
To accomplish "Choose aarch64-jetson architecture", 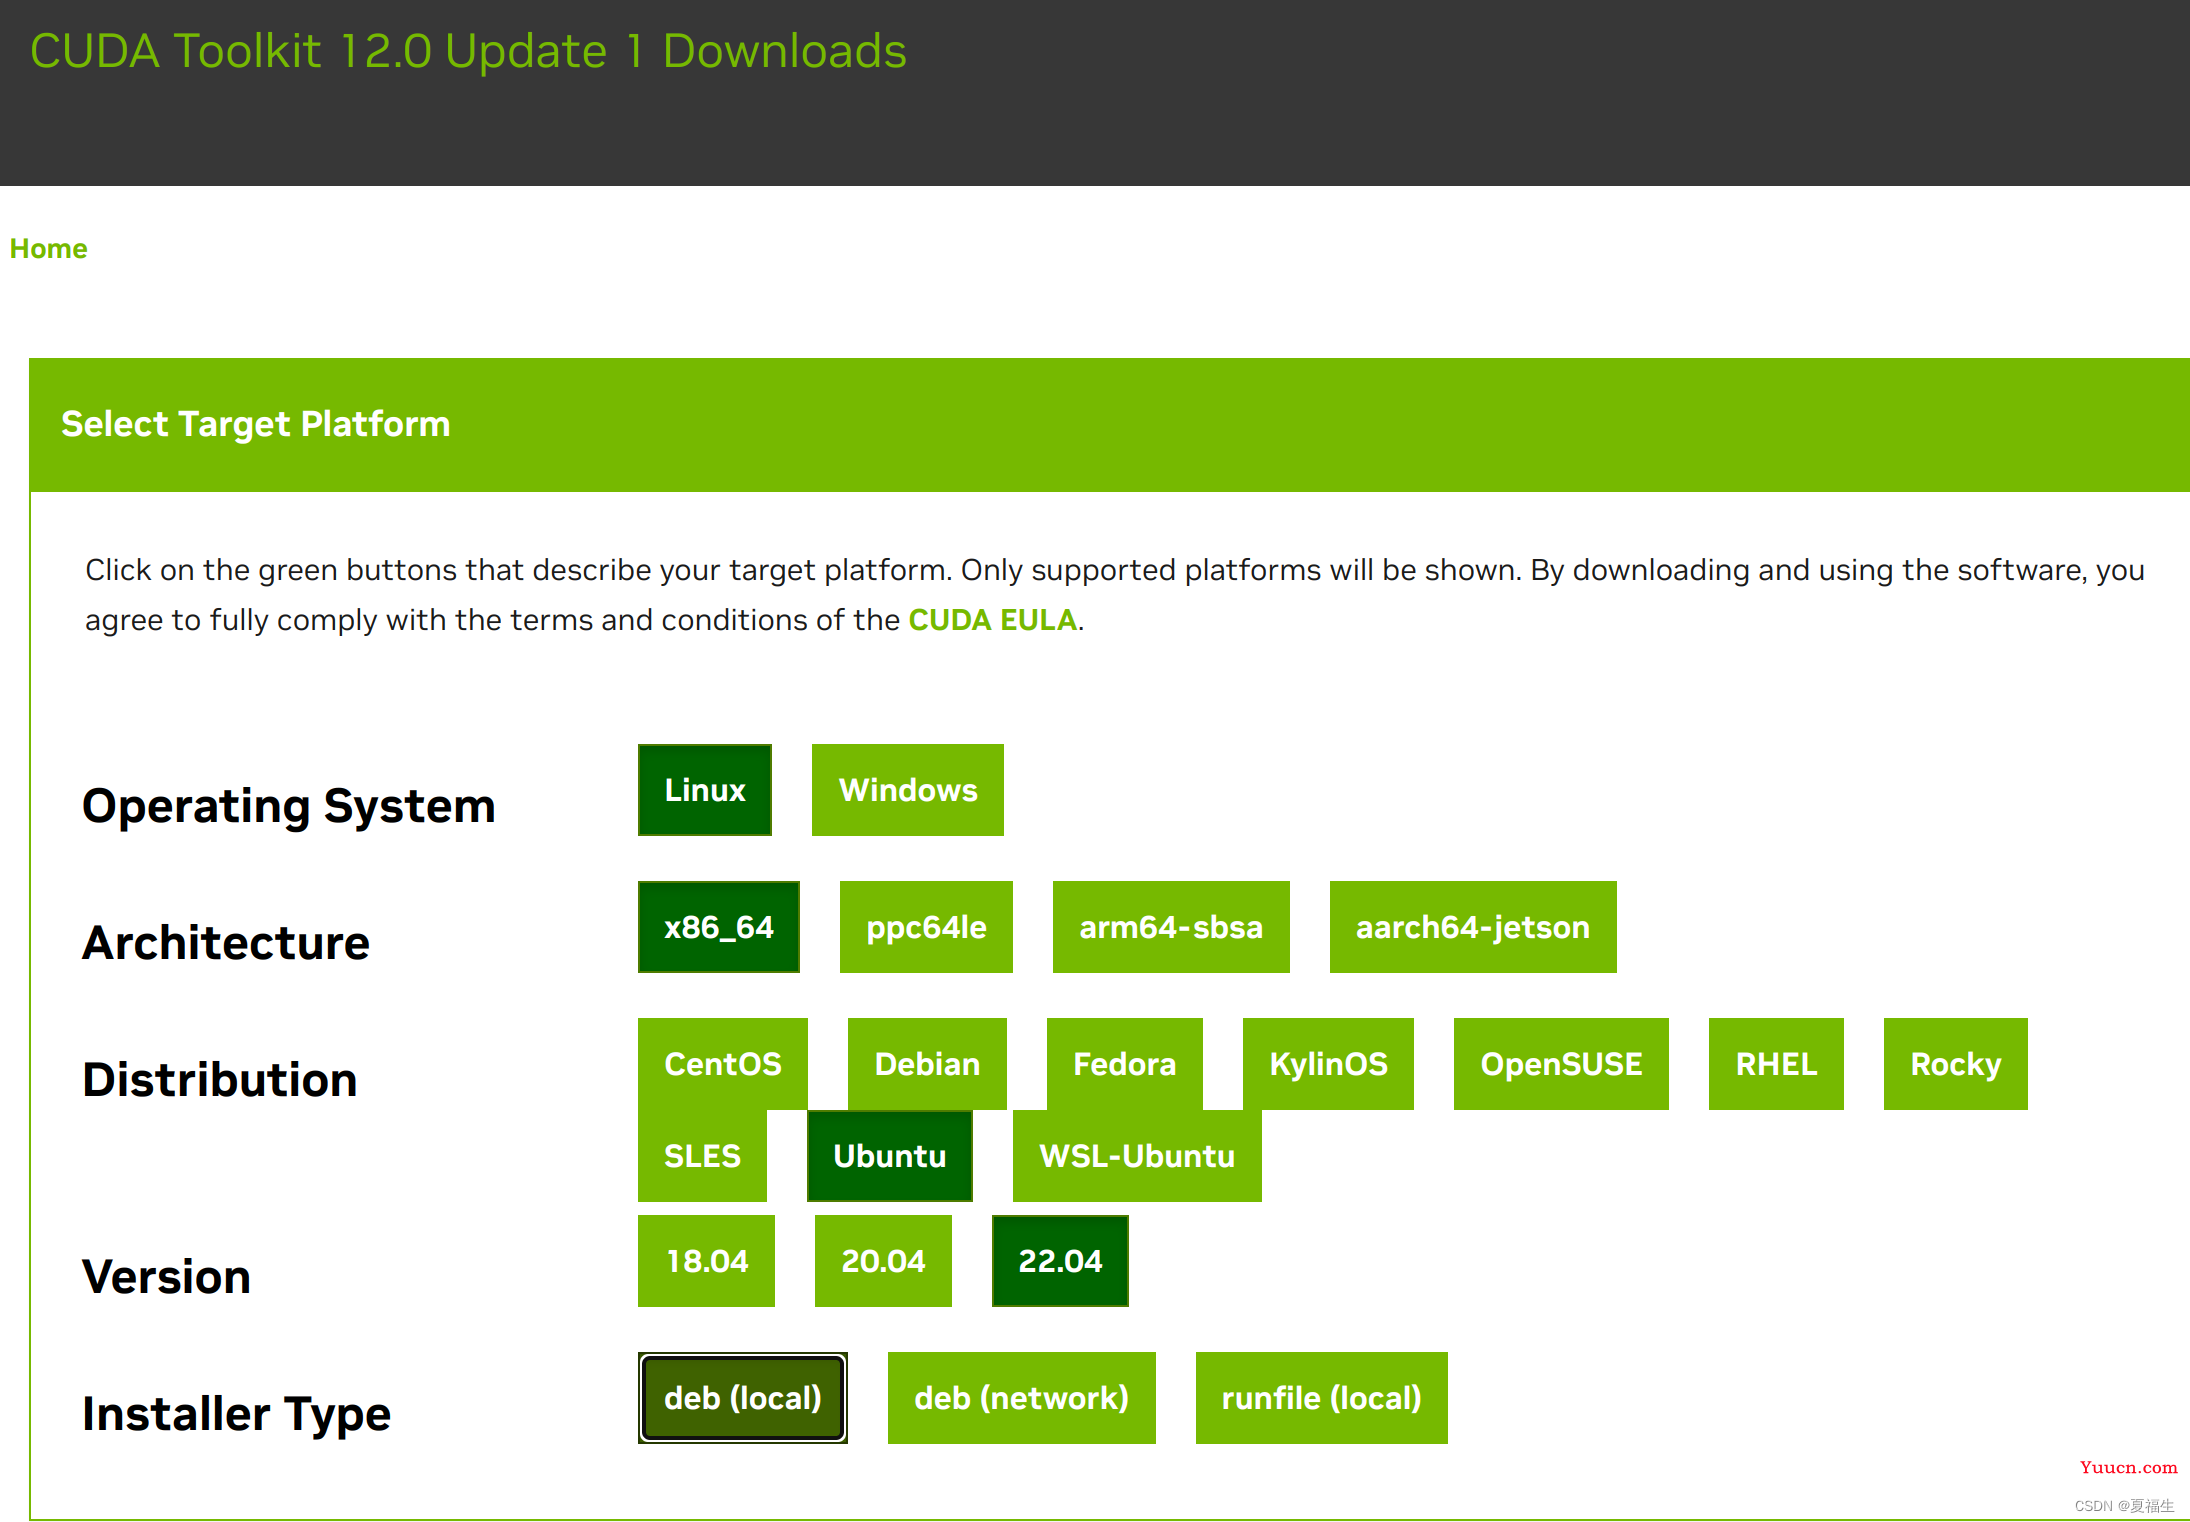I will pyautogui.click(x=1473, y=927).
